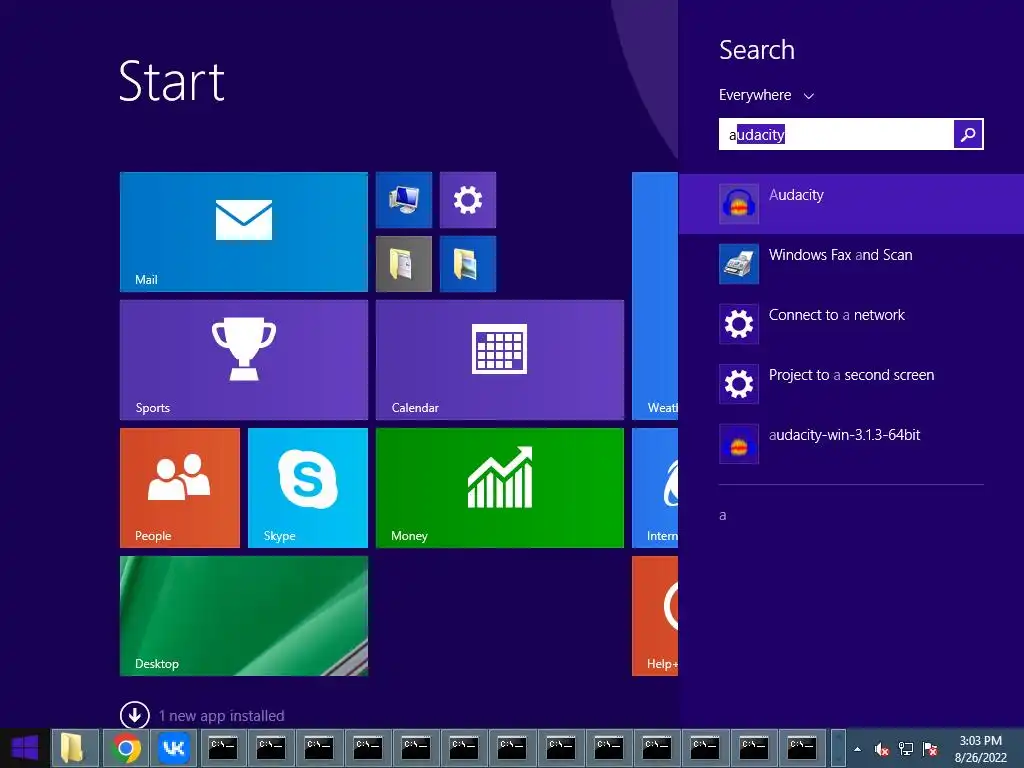Open Google Chrome from taskbar
The height and width of the screenshot is (768, 1024).
pyautogui.click(x=126, y=748)
